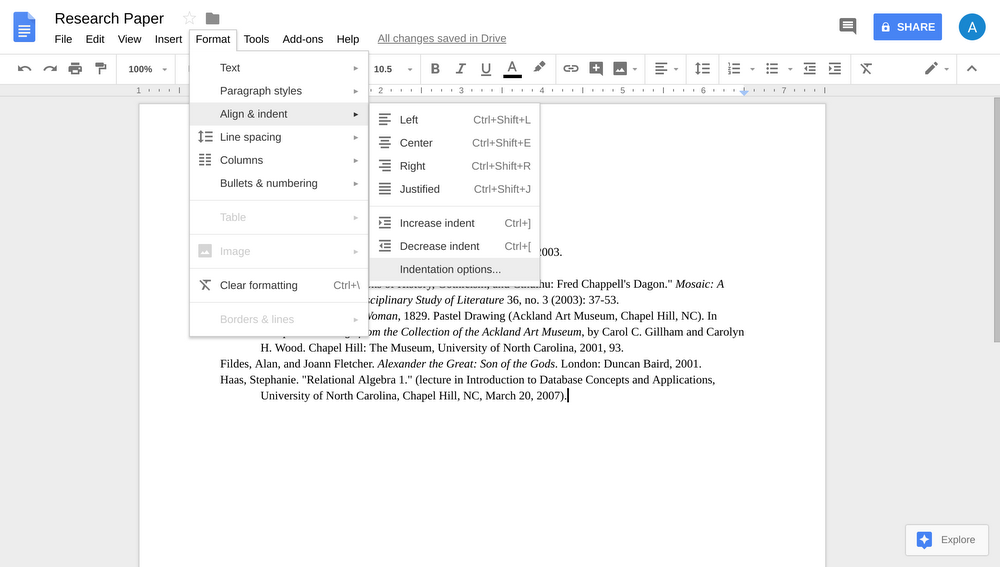Toggle italic formatting

460,68
